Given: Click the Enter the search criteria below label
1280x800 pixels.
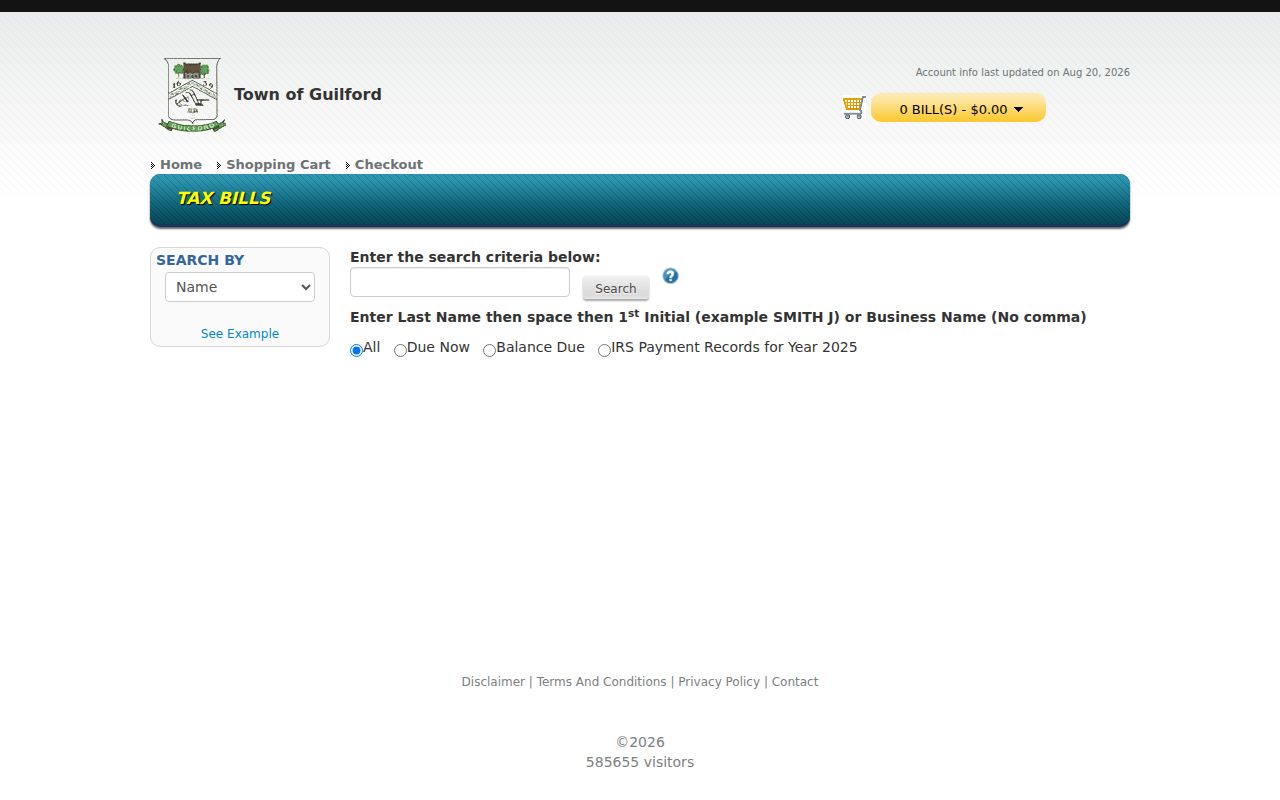Looking at the screenshot, I should pyautogui.click(x=475, y=257).
